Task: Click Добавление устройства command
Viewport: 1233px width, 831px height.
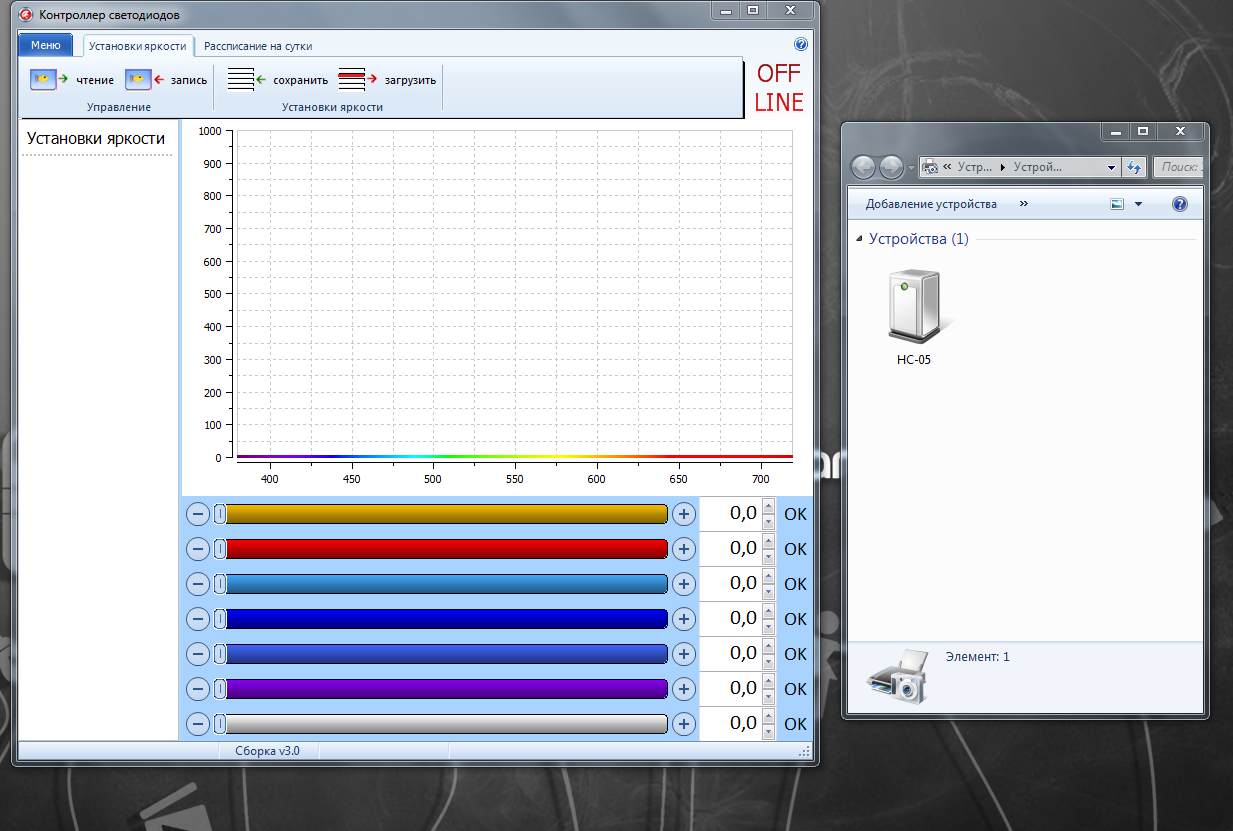Action: coord(931,204)
